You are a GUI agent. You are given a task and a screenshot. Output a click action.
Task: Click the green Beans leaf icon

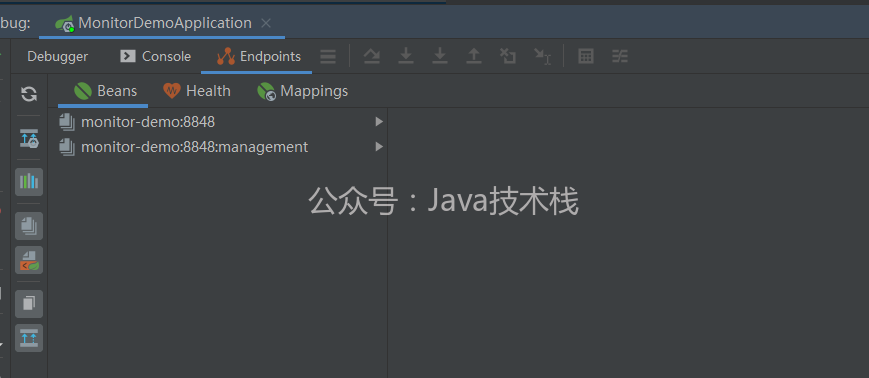83,91
